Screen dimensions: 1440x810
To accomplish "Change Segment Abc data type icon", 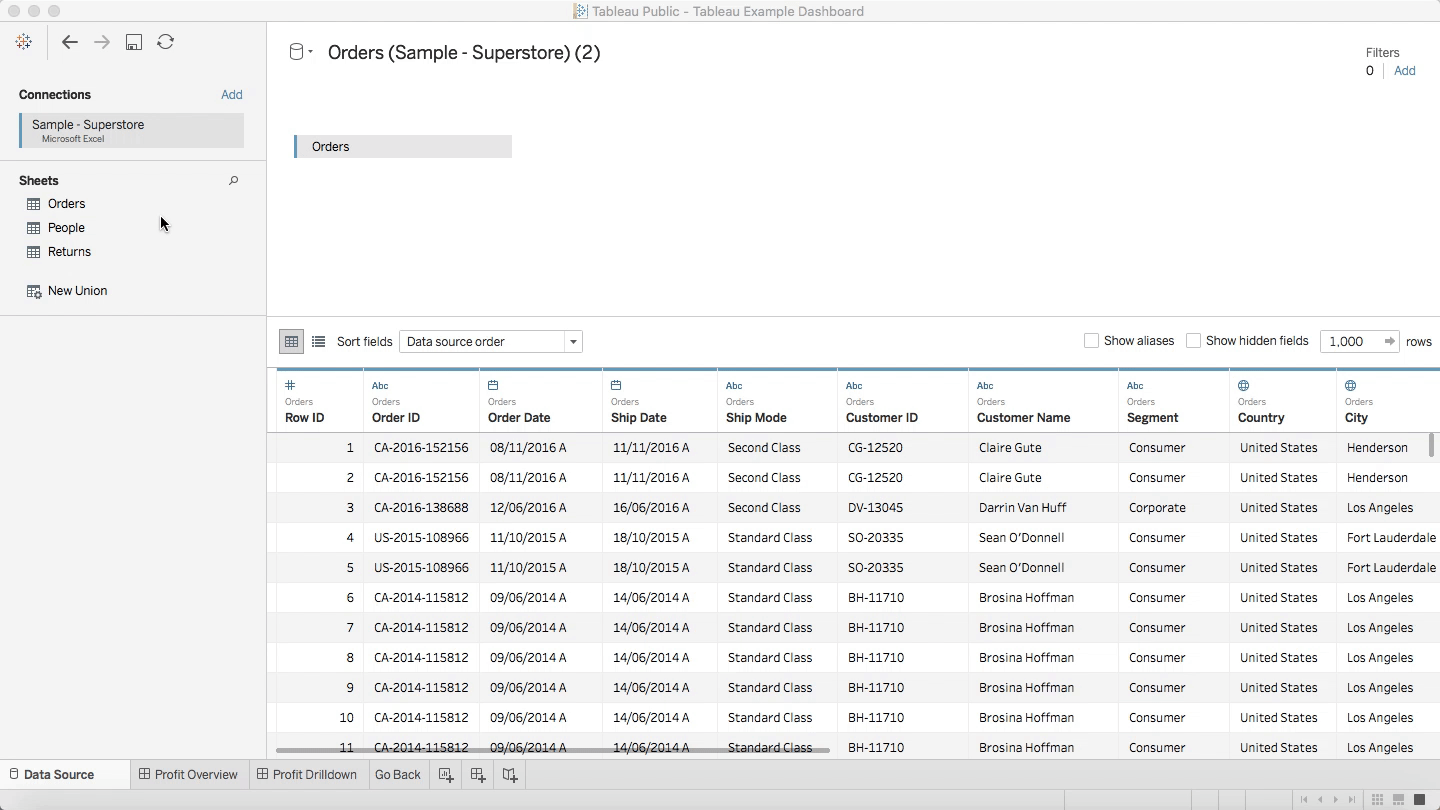I will (1135, 385).
